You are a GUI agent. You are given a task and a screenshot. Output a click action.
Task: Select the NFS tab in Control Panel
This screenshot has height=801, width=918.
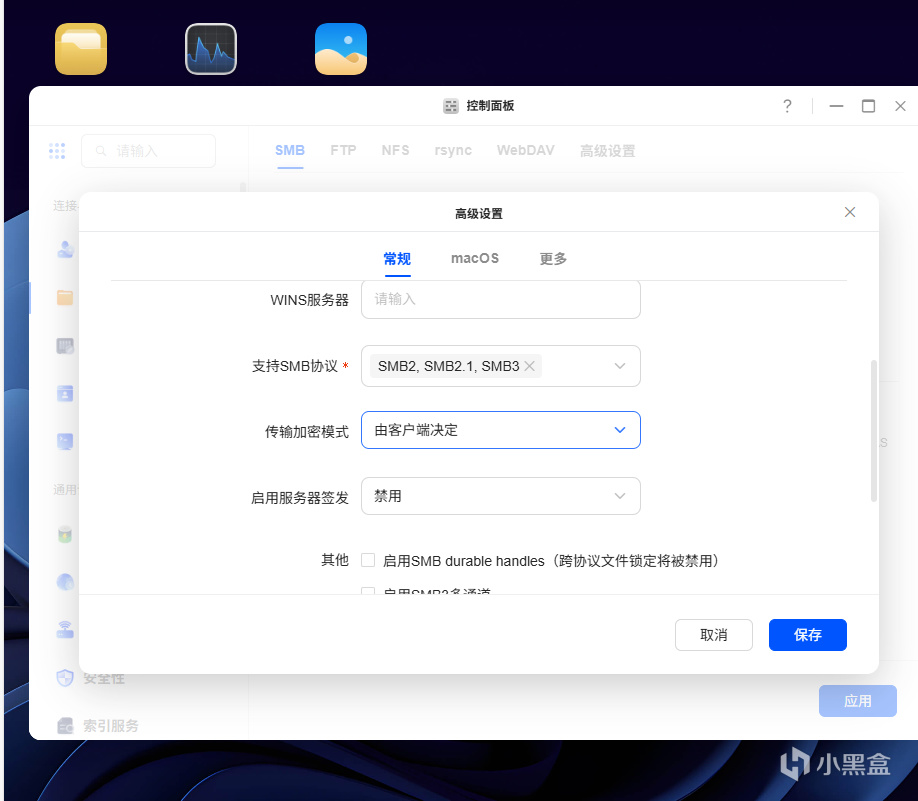coord(395,150)
